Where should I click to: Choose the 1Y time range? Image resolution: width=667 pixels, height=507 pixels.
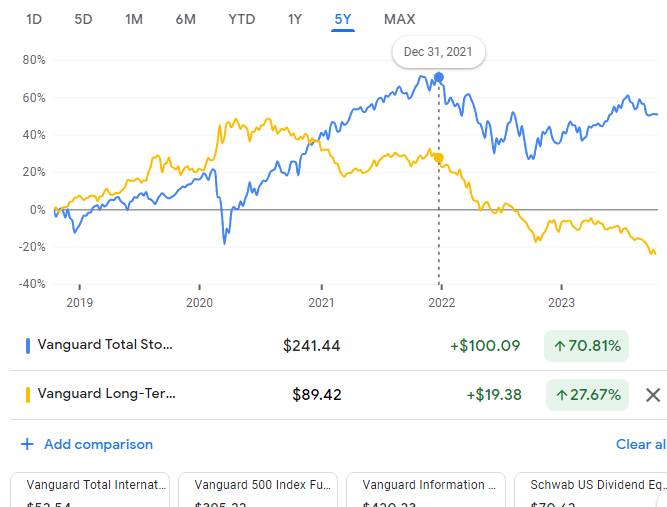point(295,19)
